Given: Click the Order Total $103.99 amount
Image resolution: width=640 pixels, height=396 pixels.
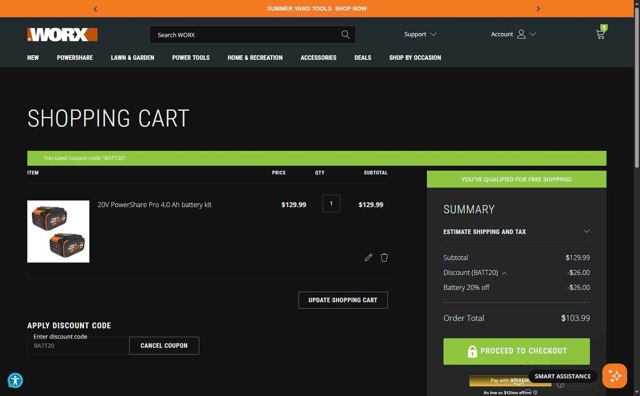Looking at the screenshot, I should click(x=575, y=318).
